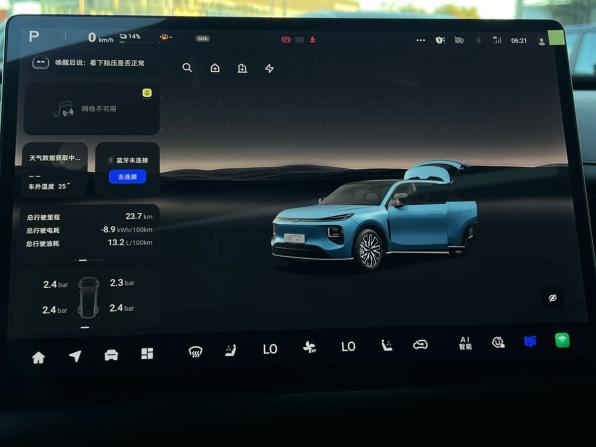The height and width of the screenshot is (447, 596).
Task: Toggle windshield defrost icon
Action: (195, 352)
